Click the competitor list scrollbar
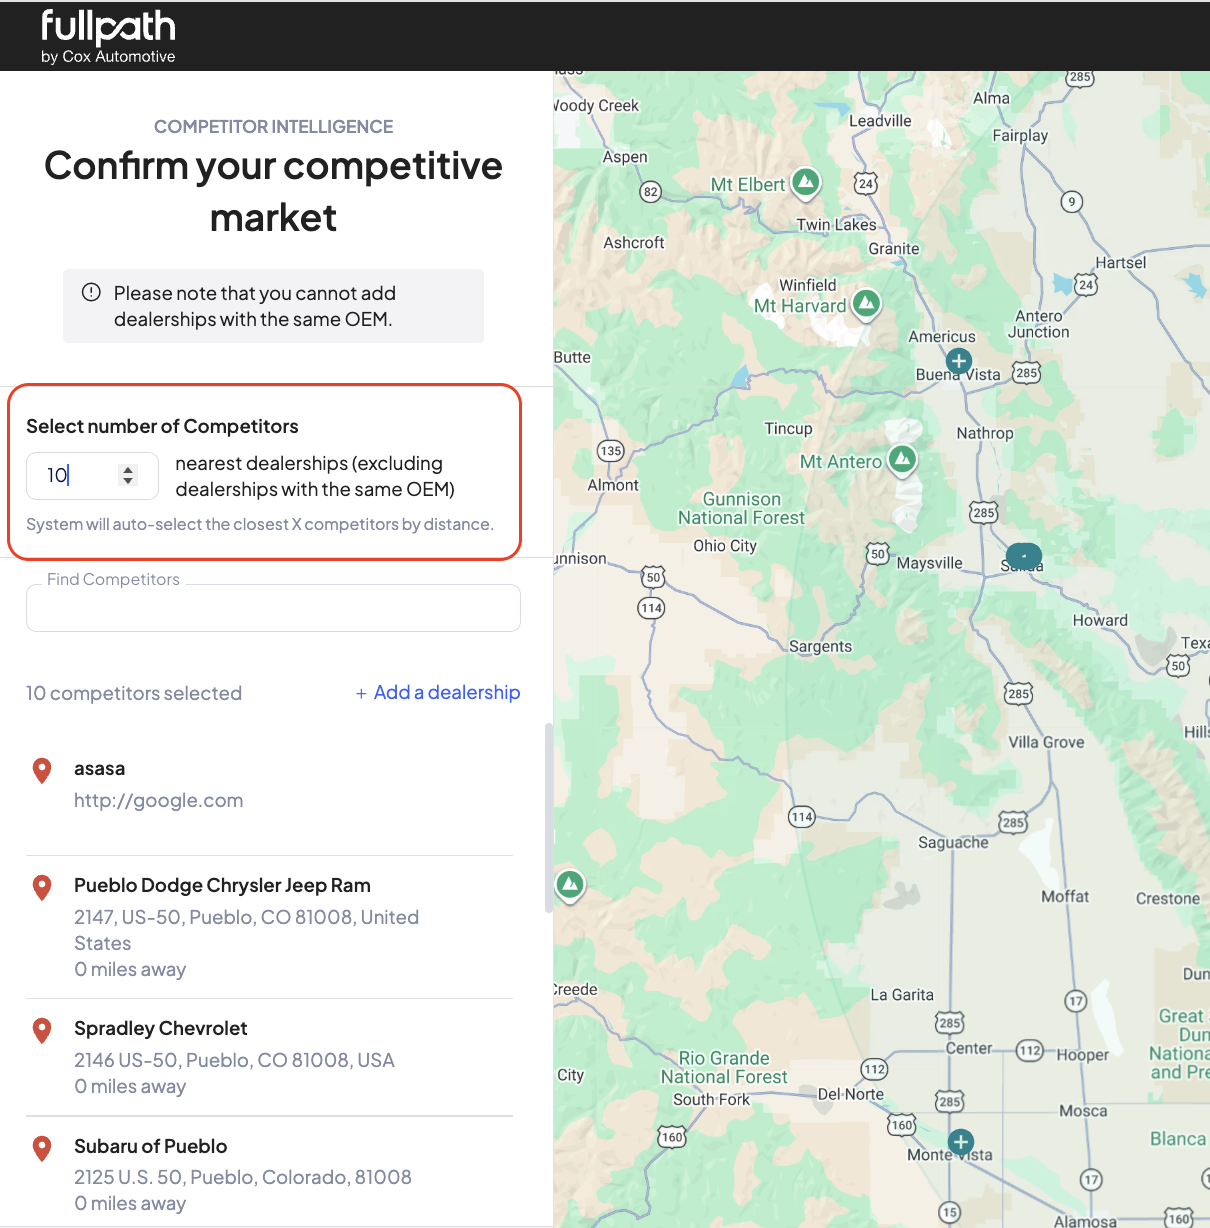The height and width of the screenshot is (1228, 1210). [548, 818]
